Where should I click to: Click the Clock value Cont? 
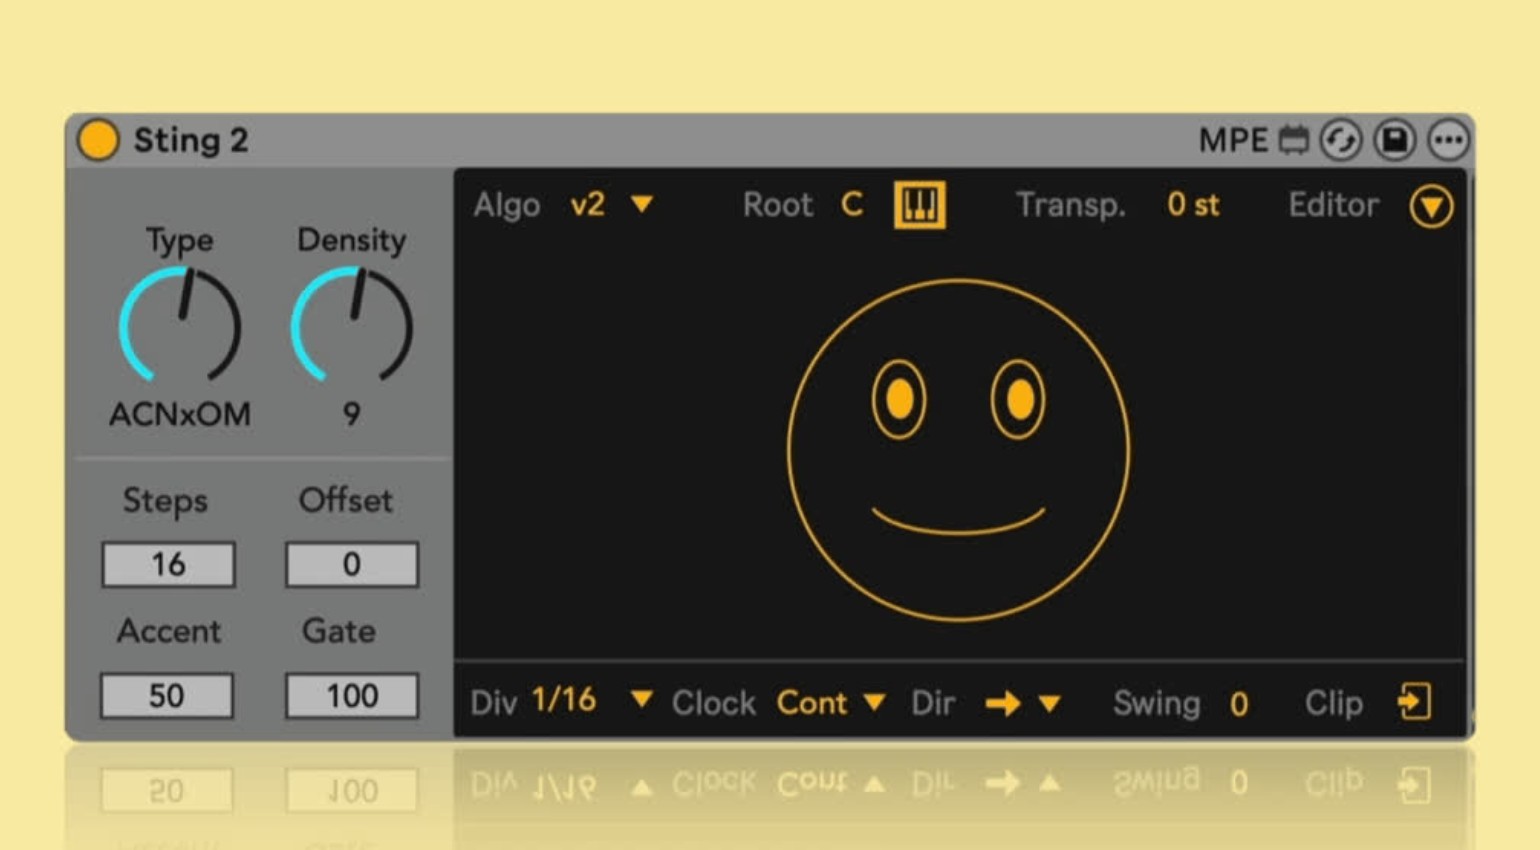coord(812,703)
